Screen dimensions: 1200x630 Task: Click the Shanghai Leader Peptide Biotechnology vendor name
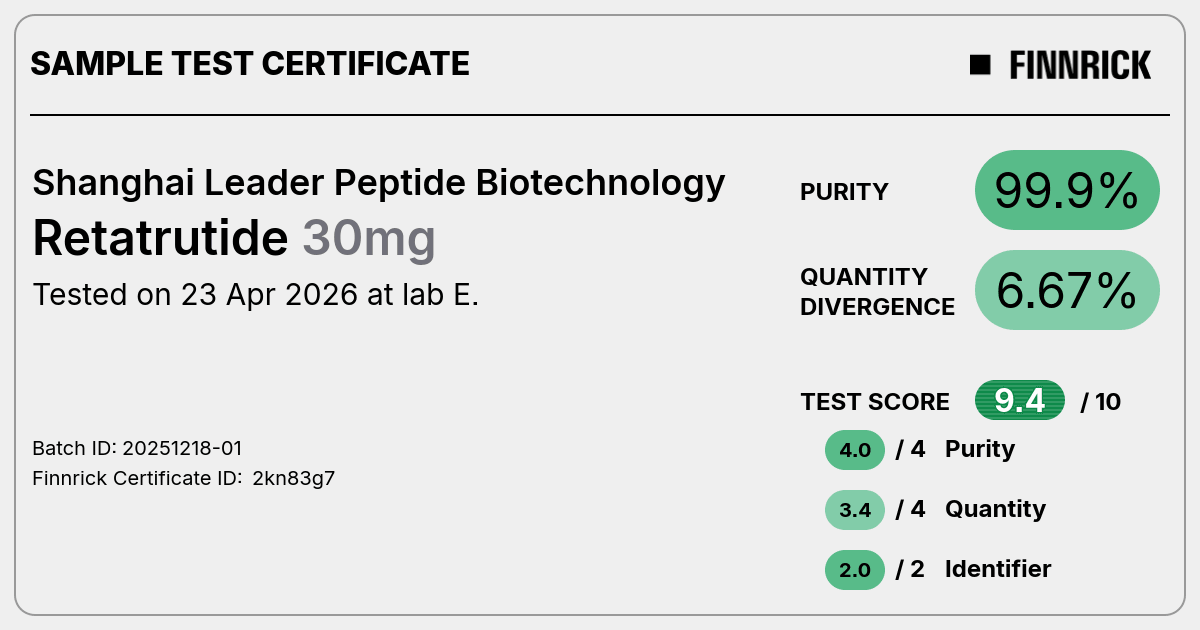click(379, 183)
